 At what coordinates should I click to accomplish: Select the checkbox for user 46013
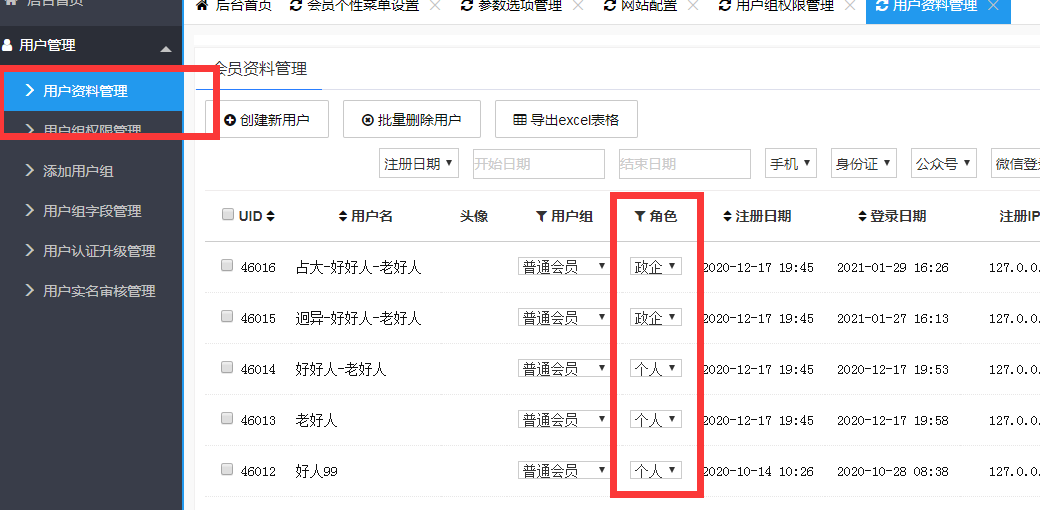point(227,419)
